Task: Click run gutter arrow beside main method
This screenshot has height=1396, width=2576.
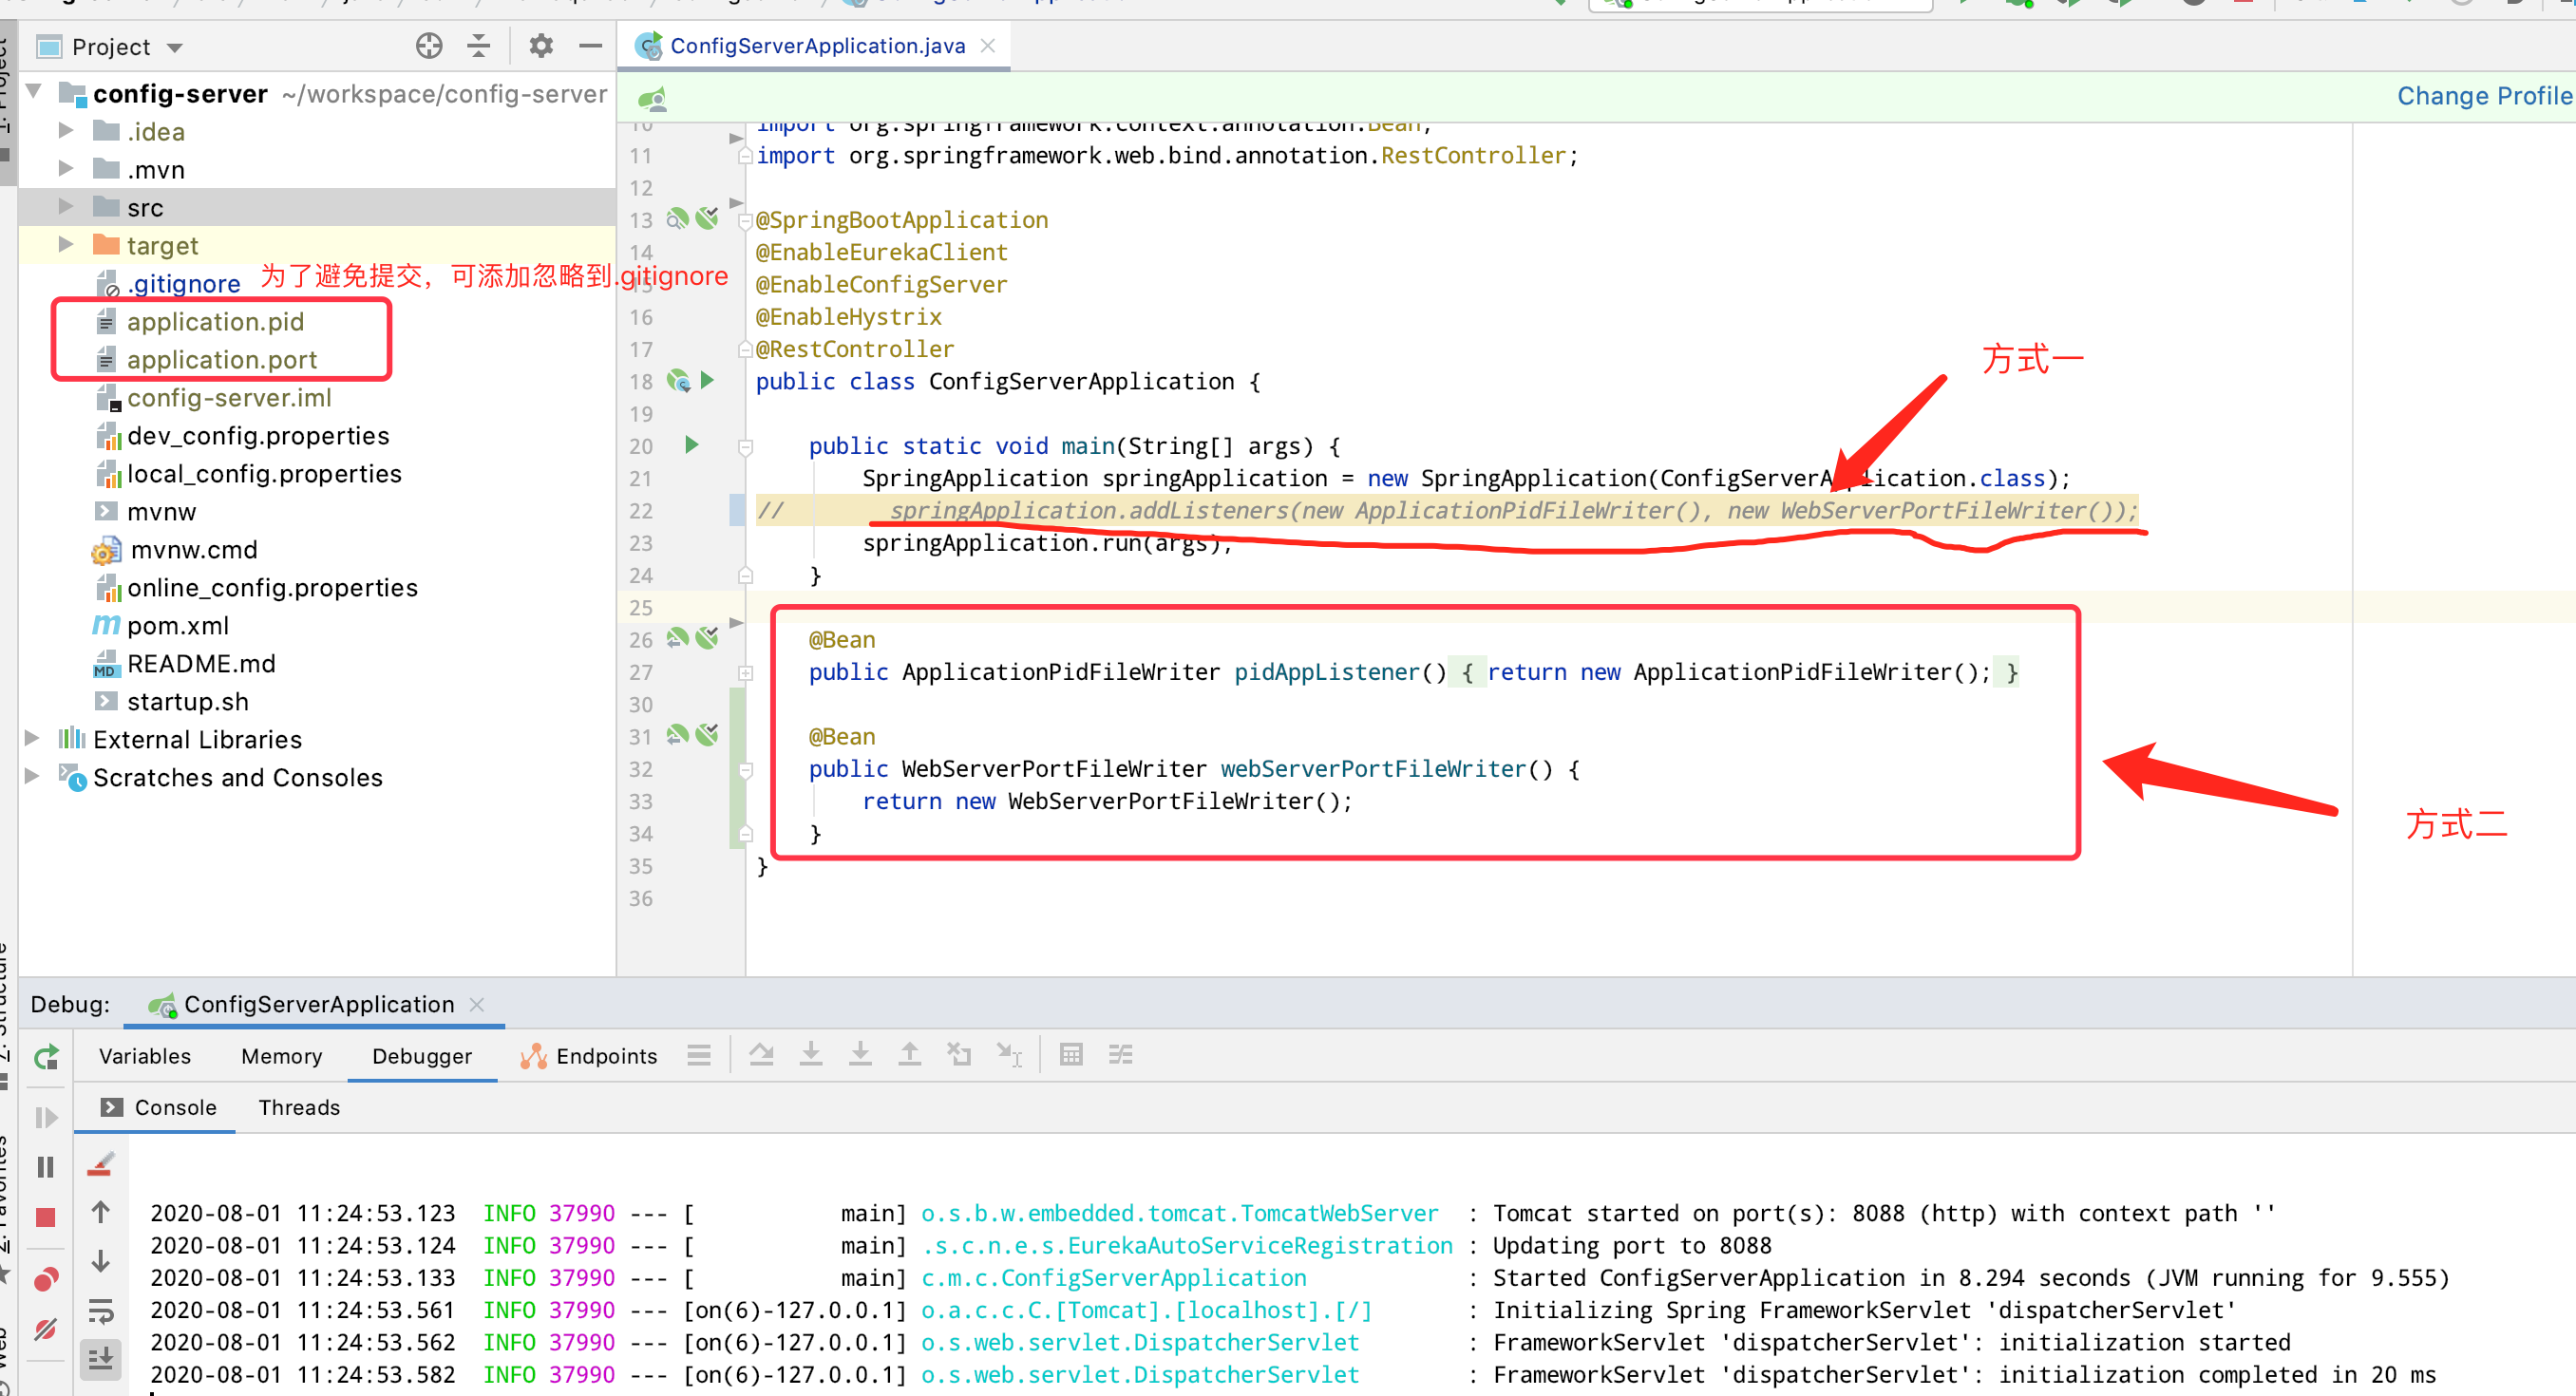Action: coord(691,445)
